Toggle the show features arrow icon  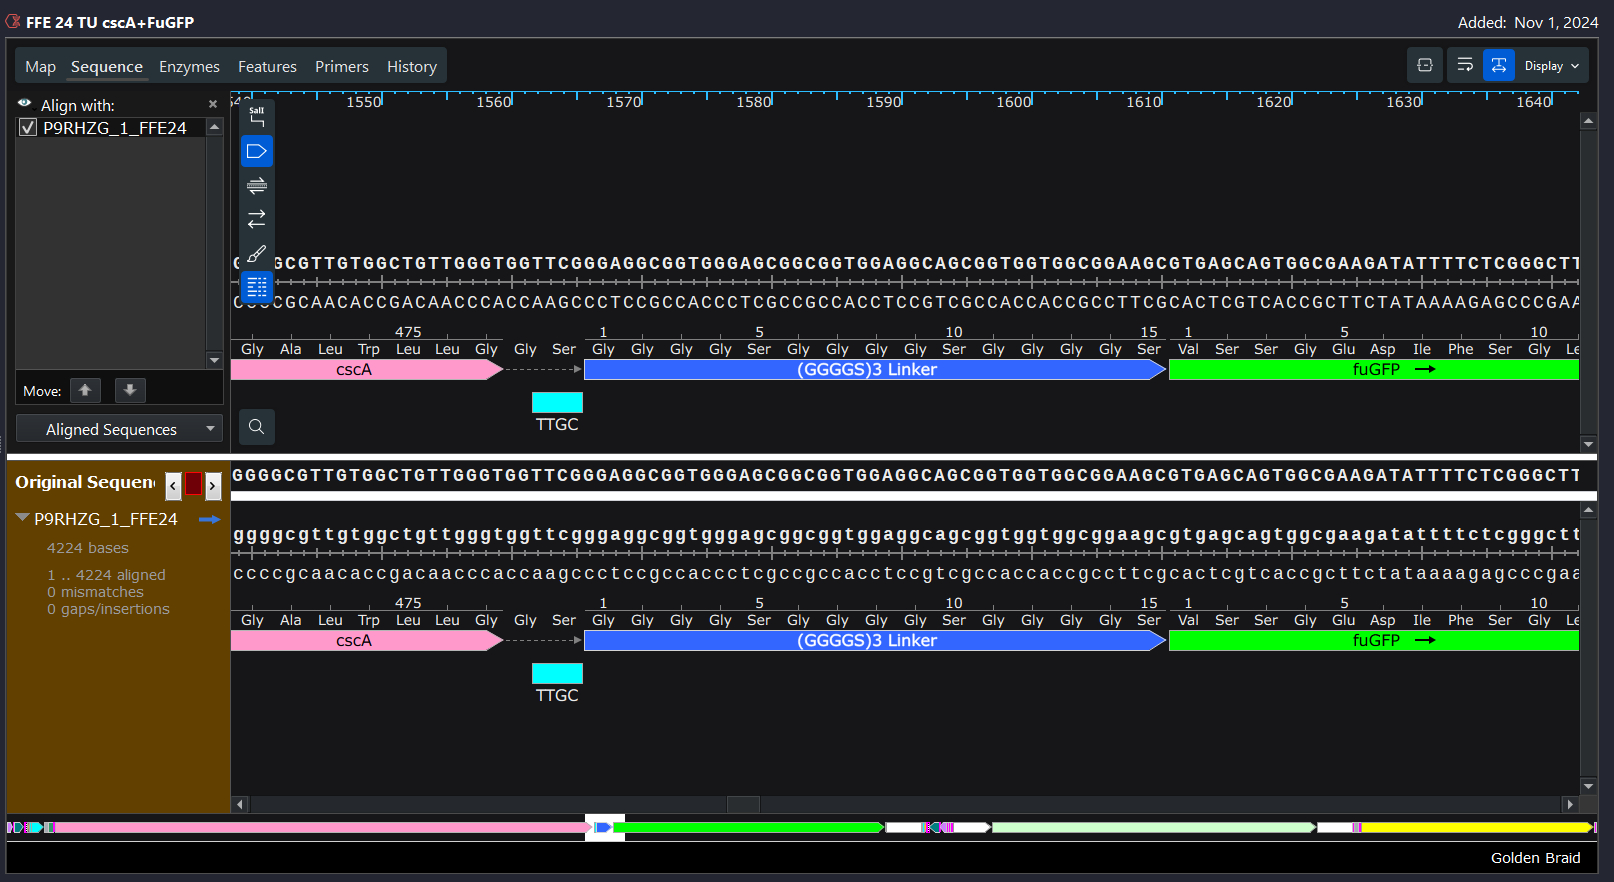[x=257, y=152]
